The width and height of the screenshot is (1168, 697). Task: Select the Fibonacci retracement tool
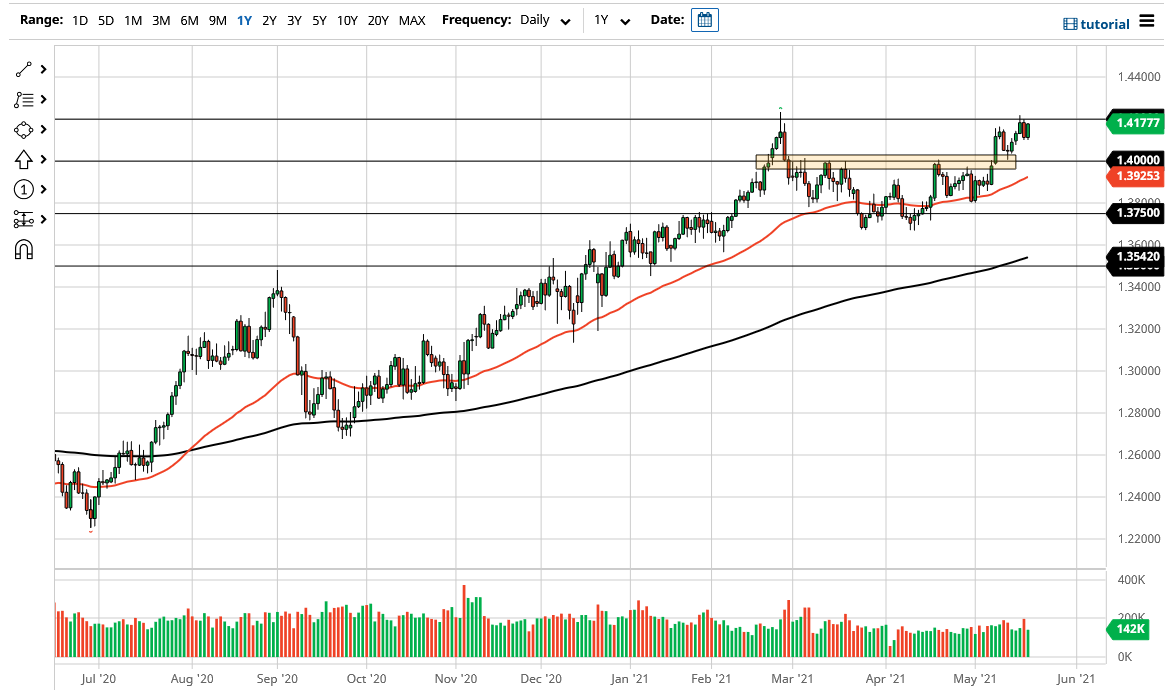pos(22,99)
